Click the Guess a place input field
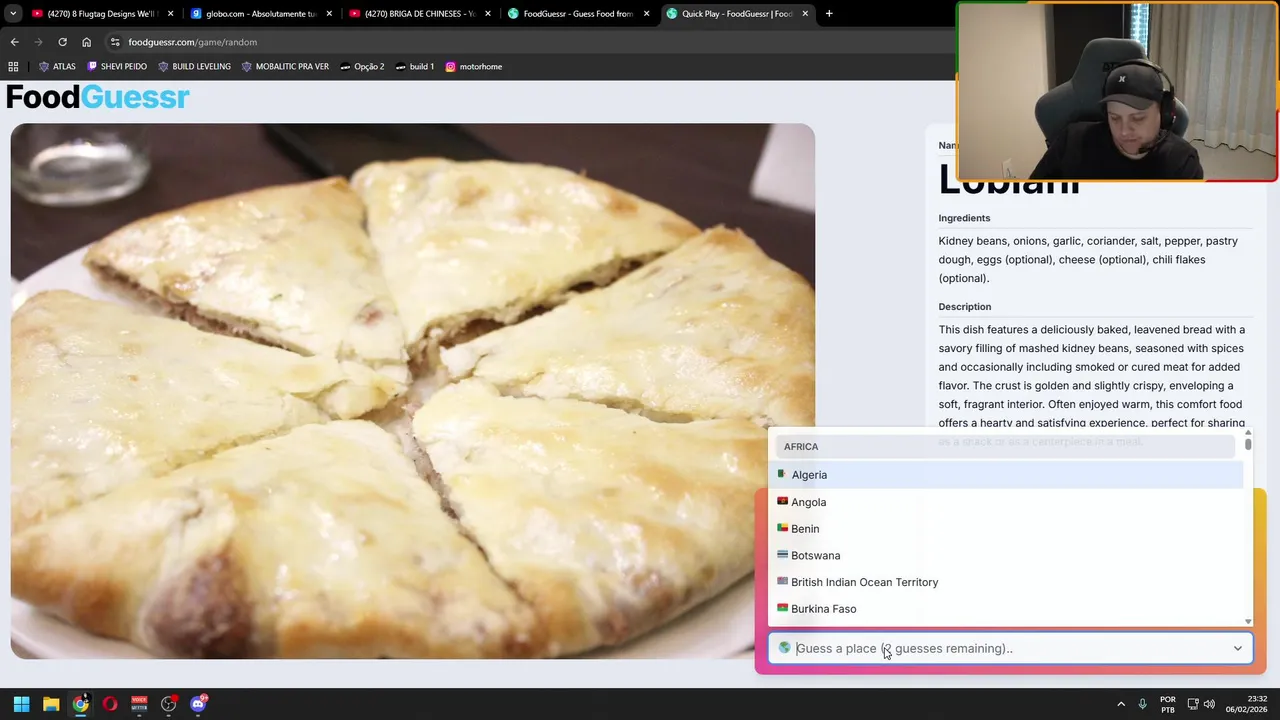This screenshot has height=720, width=1280. [1010, 648]
